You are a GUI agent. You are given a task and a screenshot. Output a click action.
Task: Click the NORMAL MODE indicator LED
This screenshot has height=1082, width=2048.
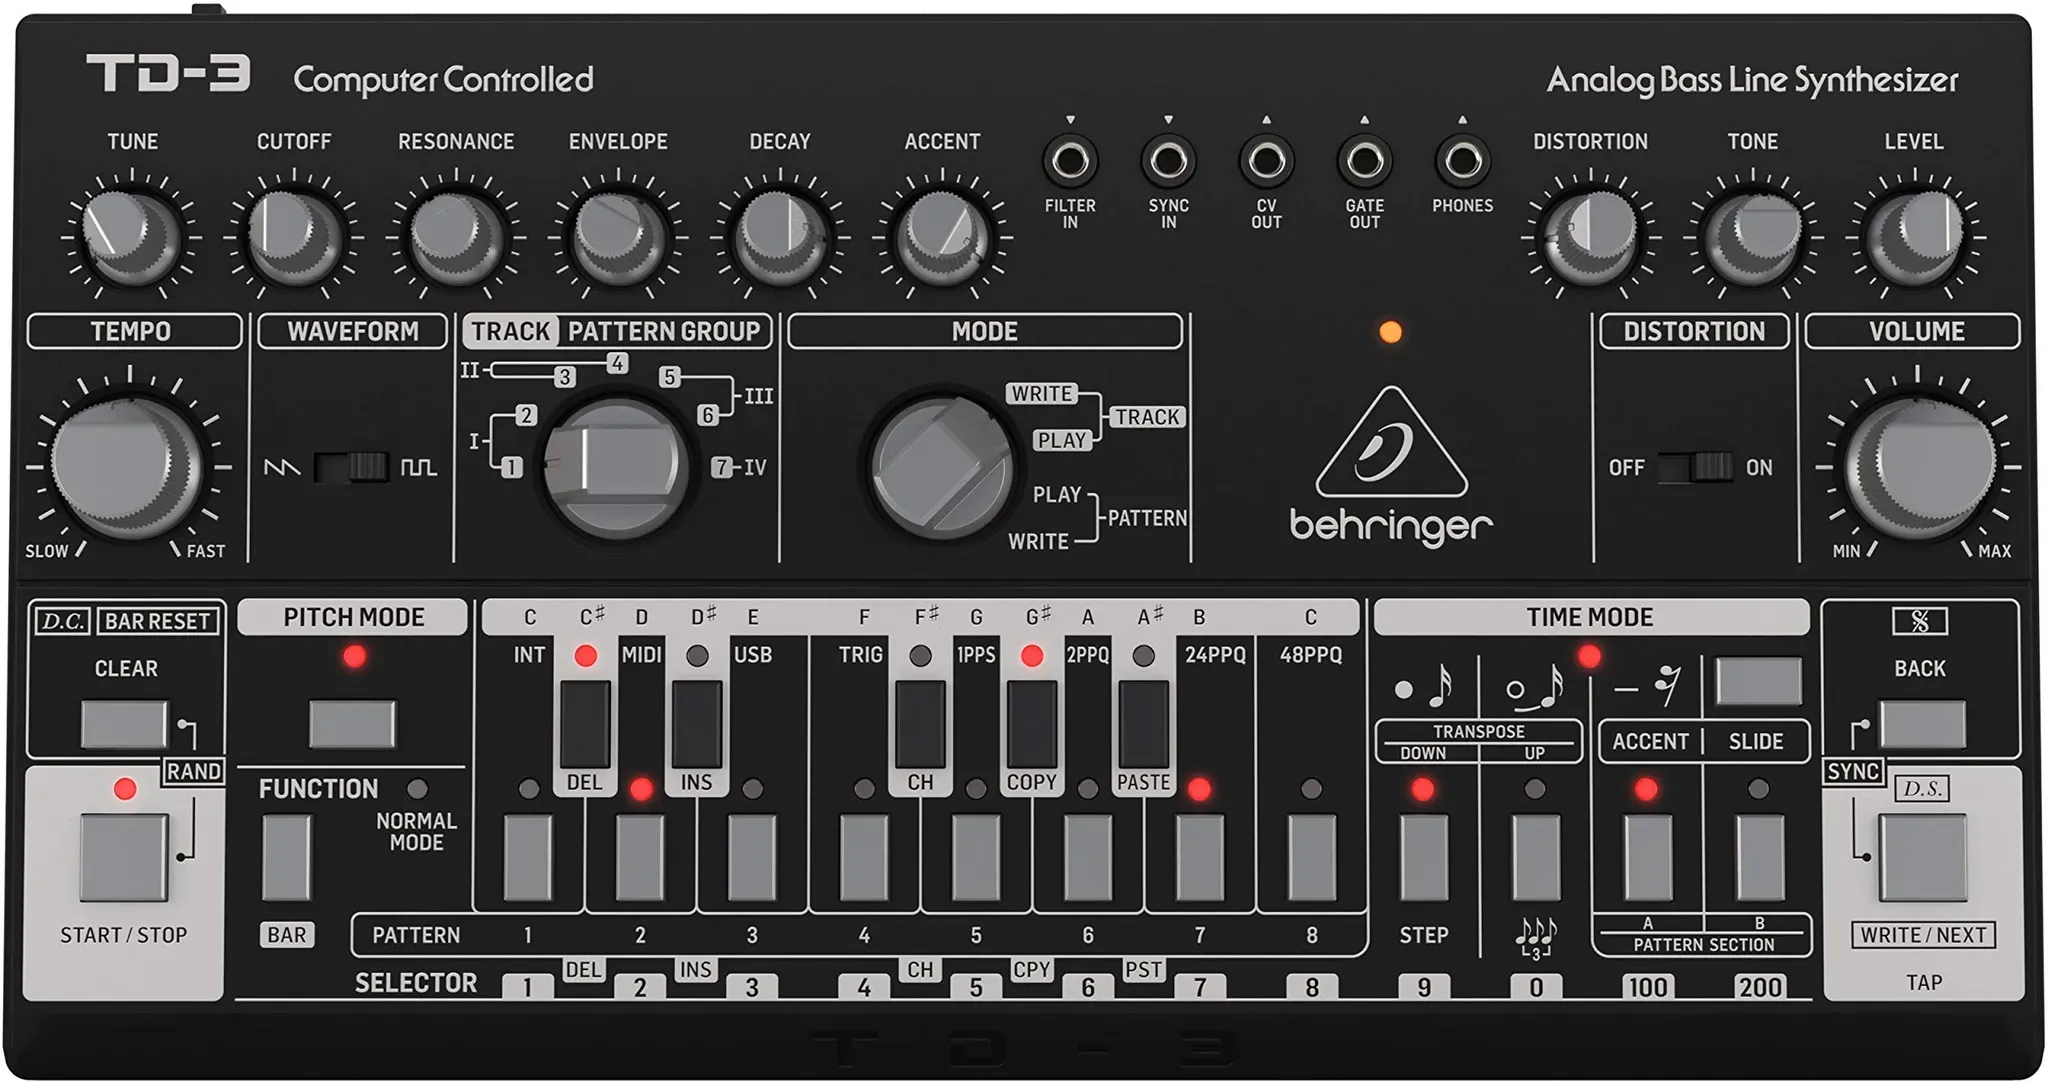pos(418,788)
